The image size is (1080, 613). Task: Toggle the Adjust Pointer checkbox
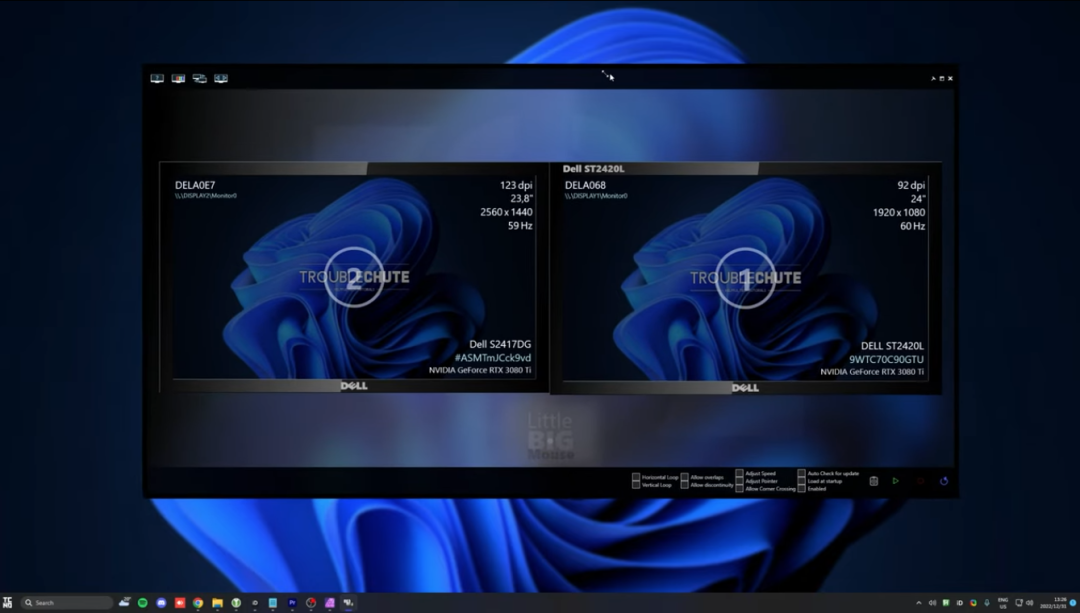click(739, 481)
